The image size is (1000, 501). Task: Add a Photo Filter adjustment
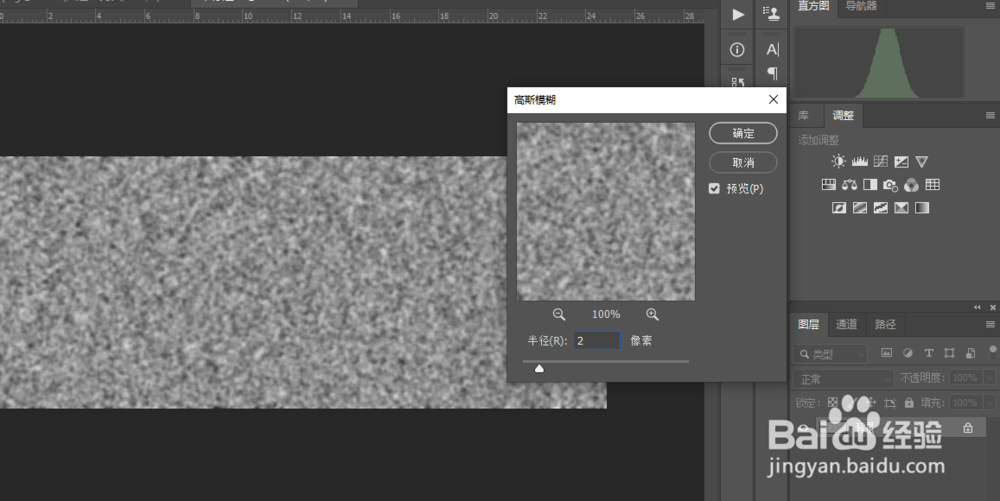click(890, 185)
